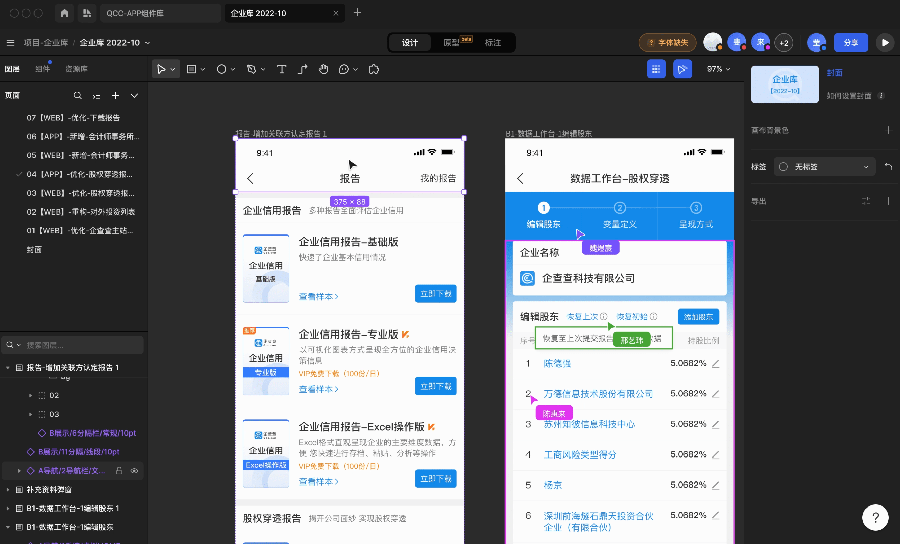Viewport: 900px width, 544px height.
Task: Toggle lock on A导航 layer
Action: click(x=119, y=469)
